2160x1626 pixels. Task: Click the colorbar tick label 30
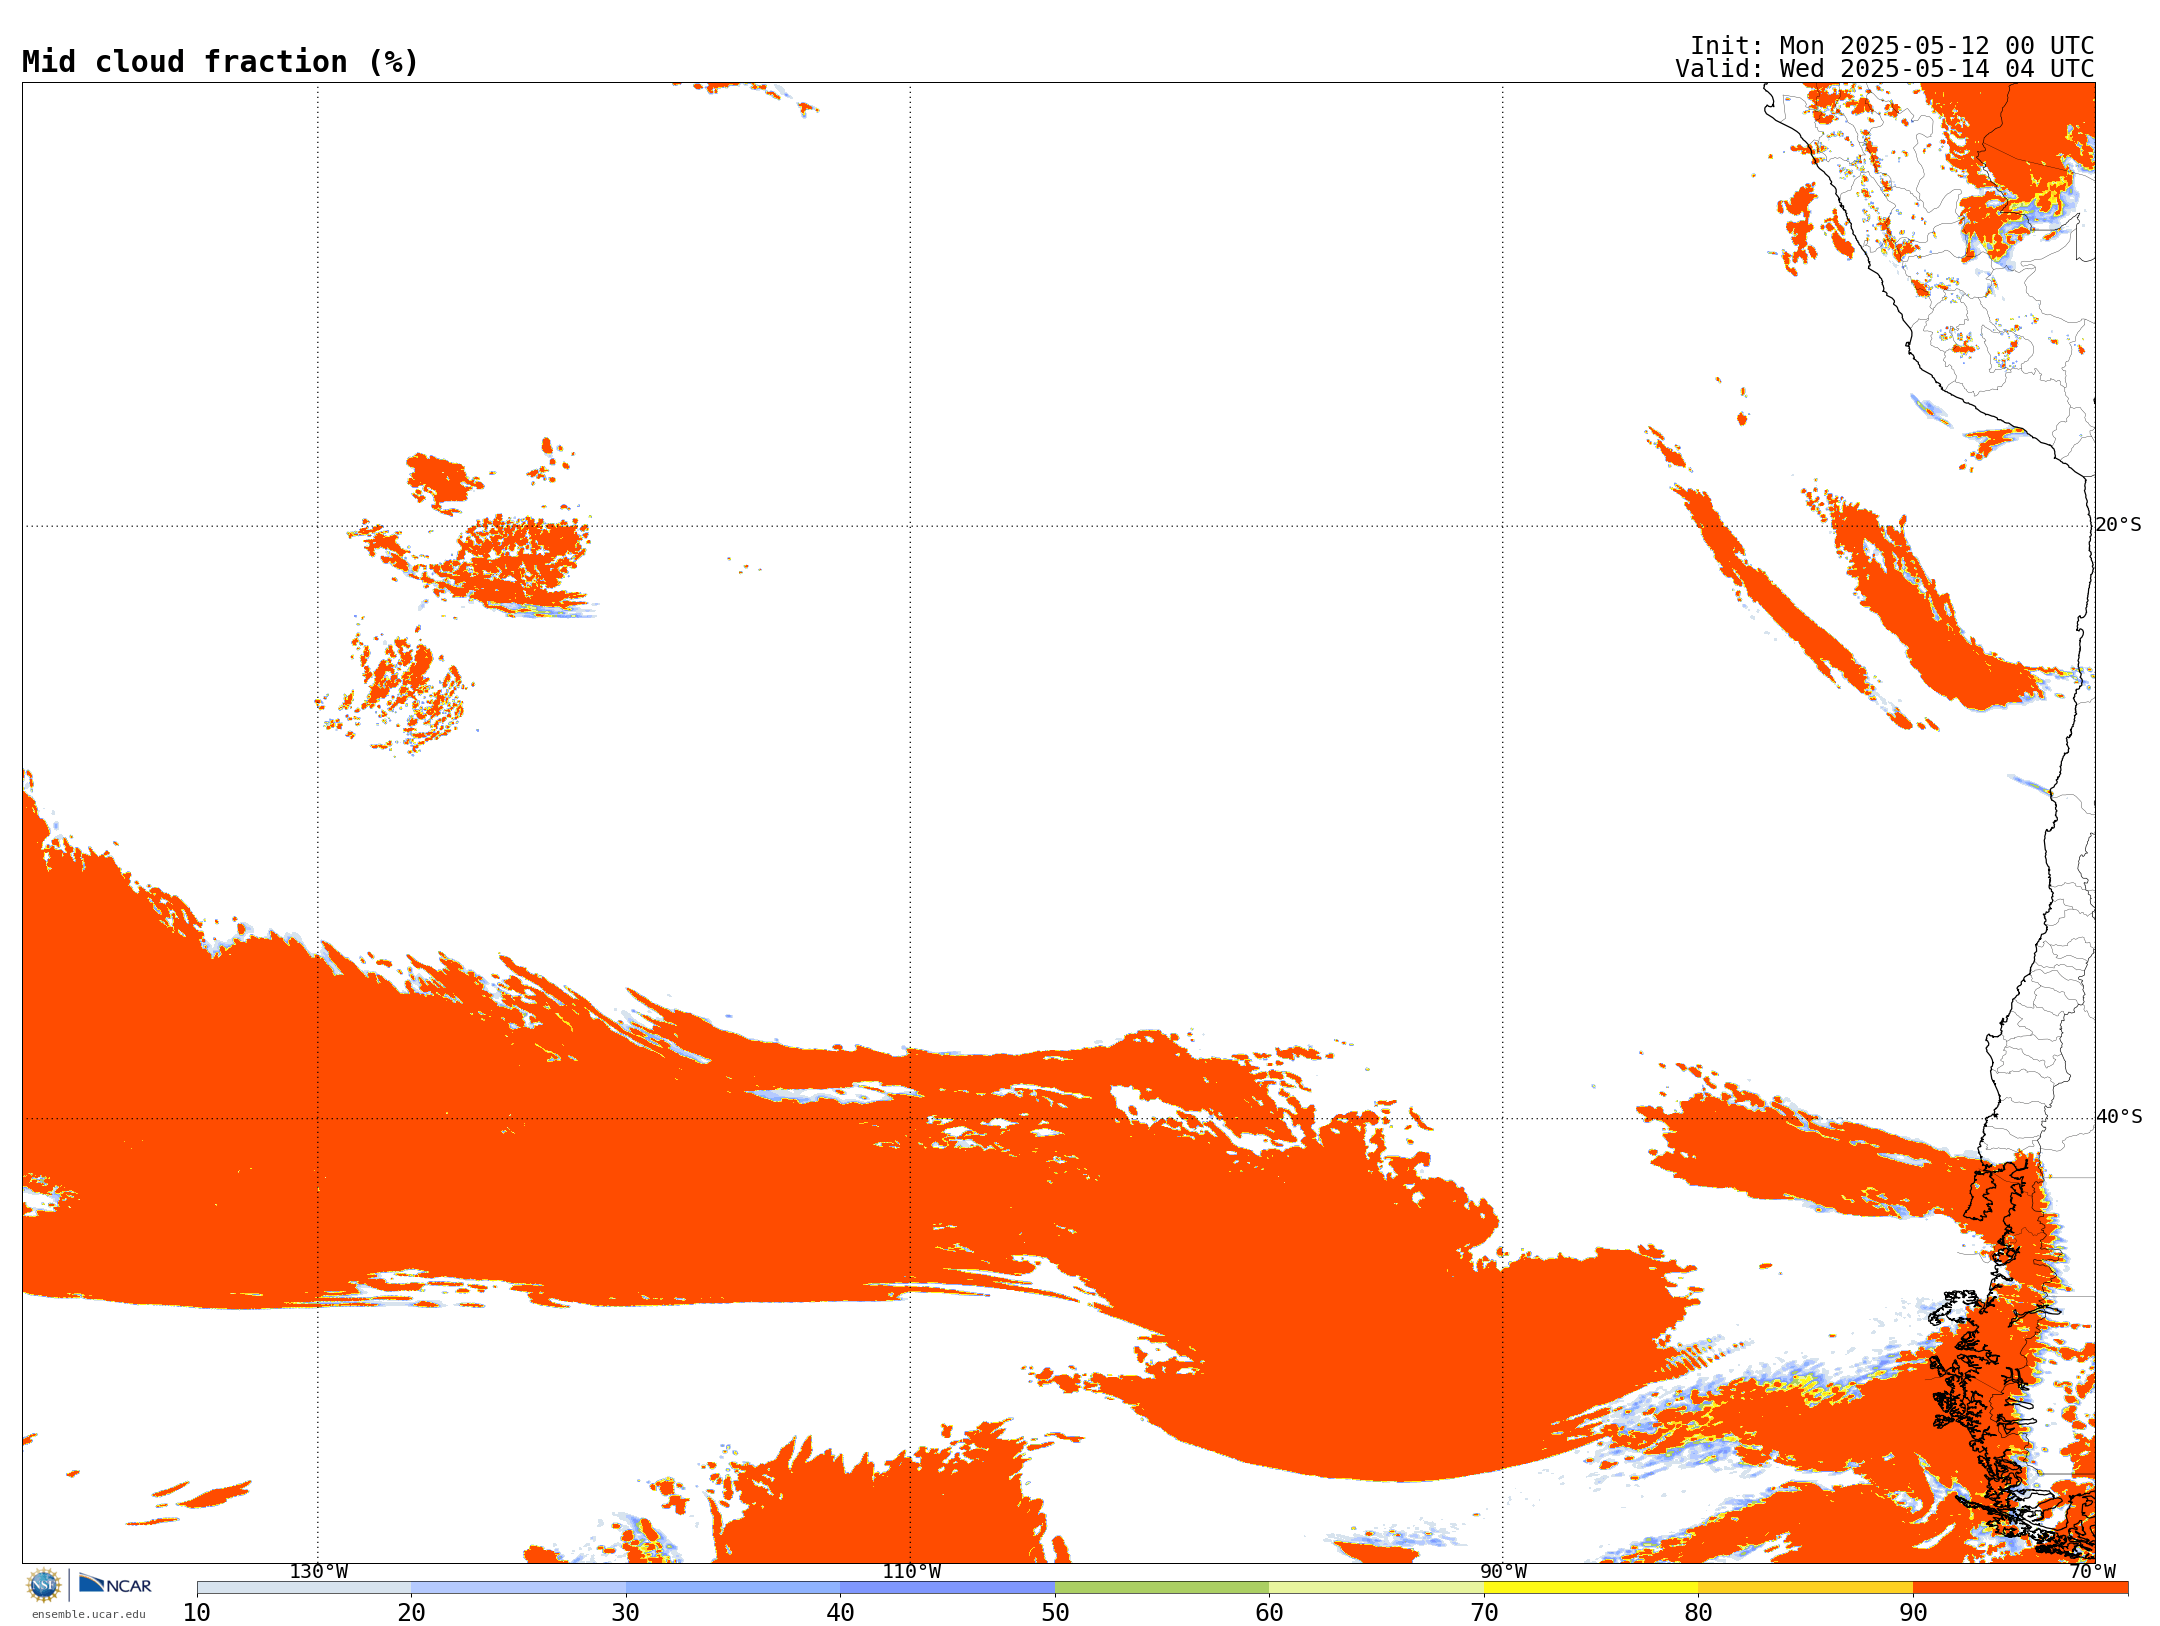point(626,1613)
